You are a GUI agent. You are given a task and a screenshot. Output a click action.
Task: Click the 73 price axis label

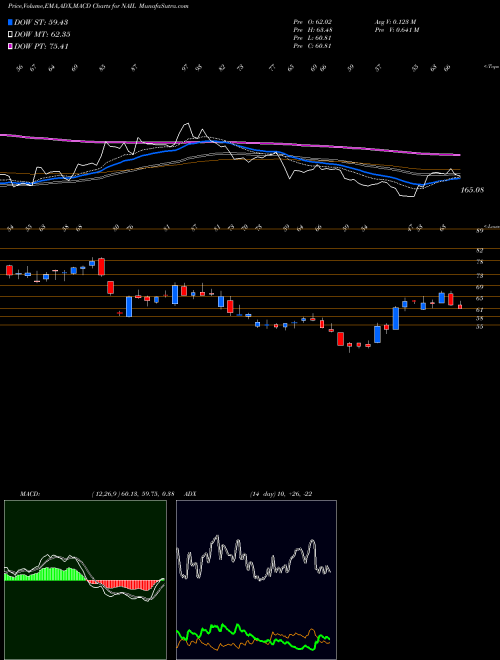(x=479, y=276)
